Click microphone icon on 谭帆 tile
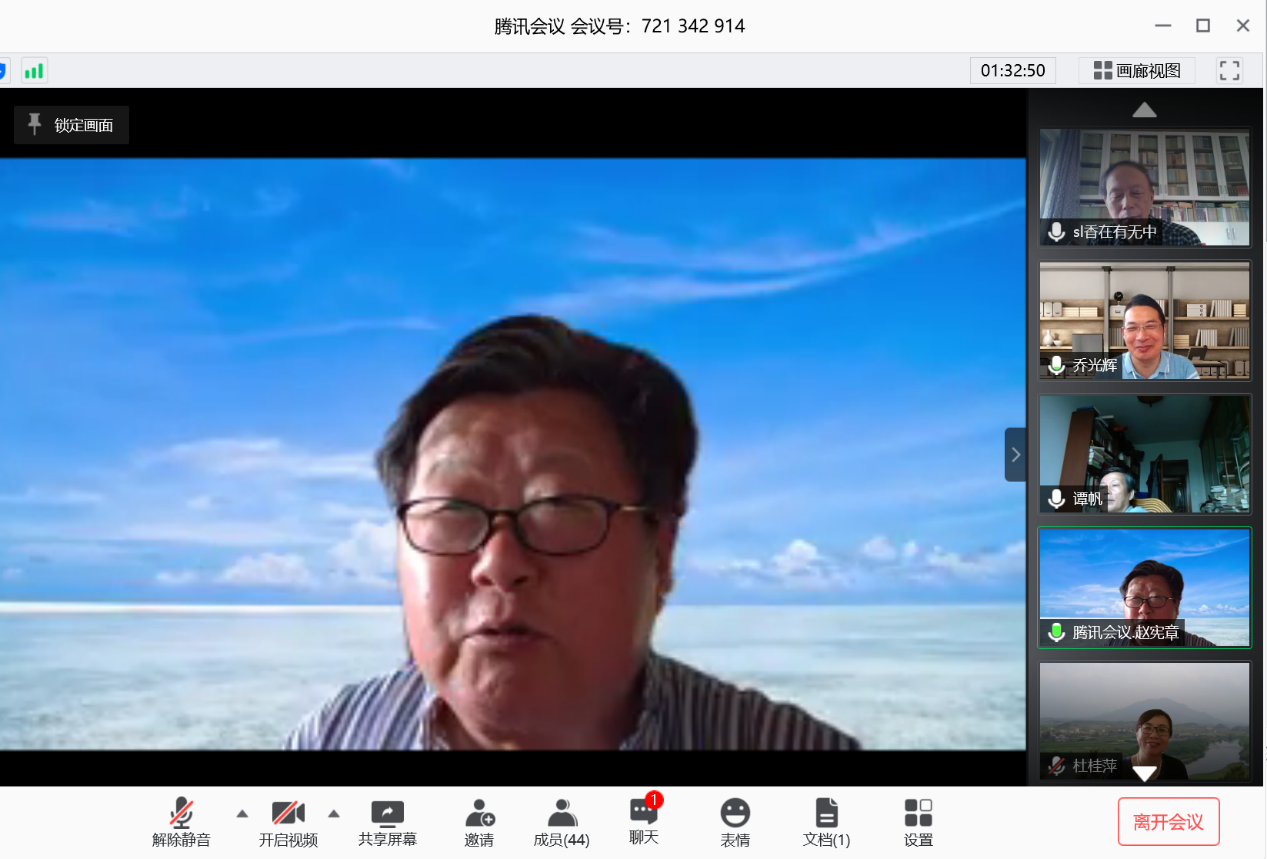The width and height of the screenshot is (1267, 859). [1056, 498]
